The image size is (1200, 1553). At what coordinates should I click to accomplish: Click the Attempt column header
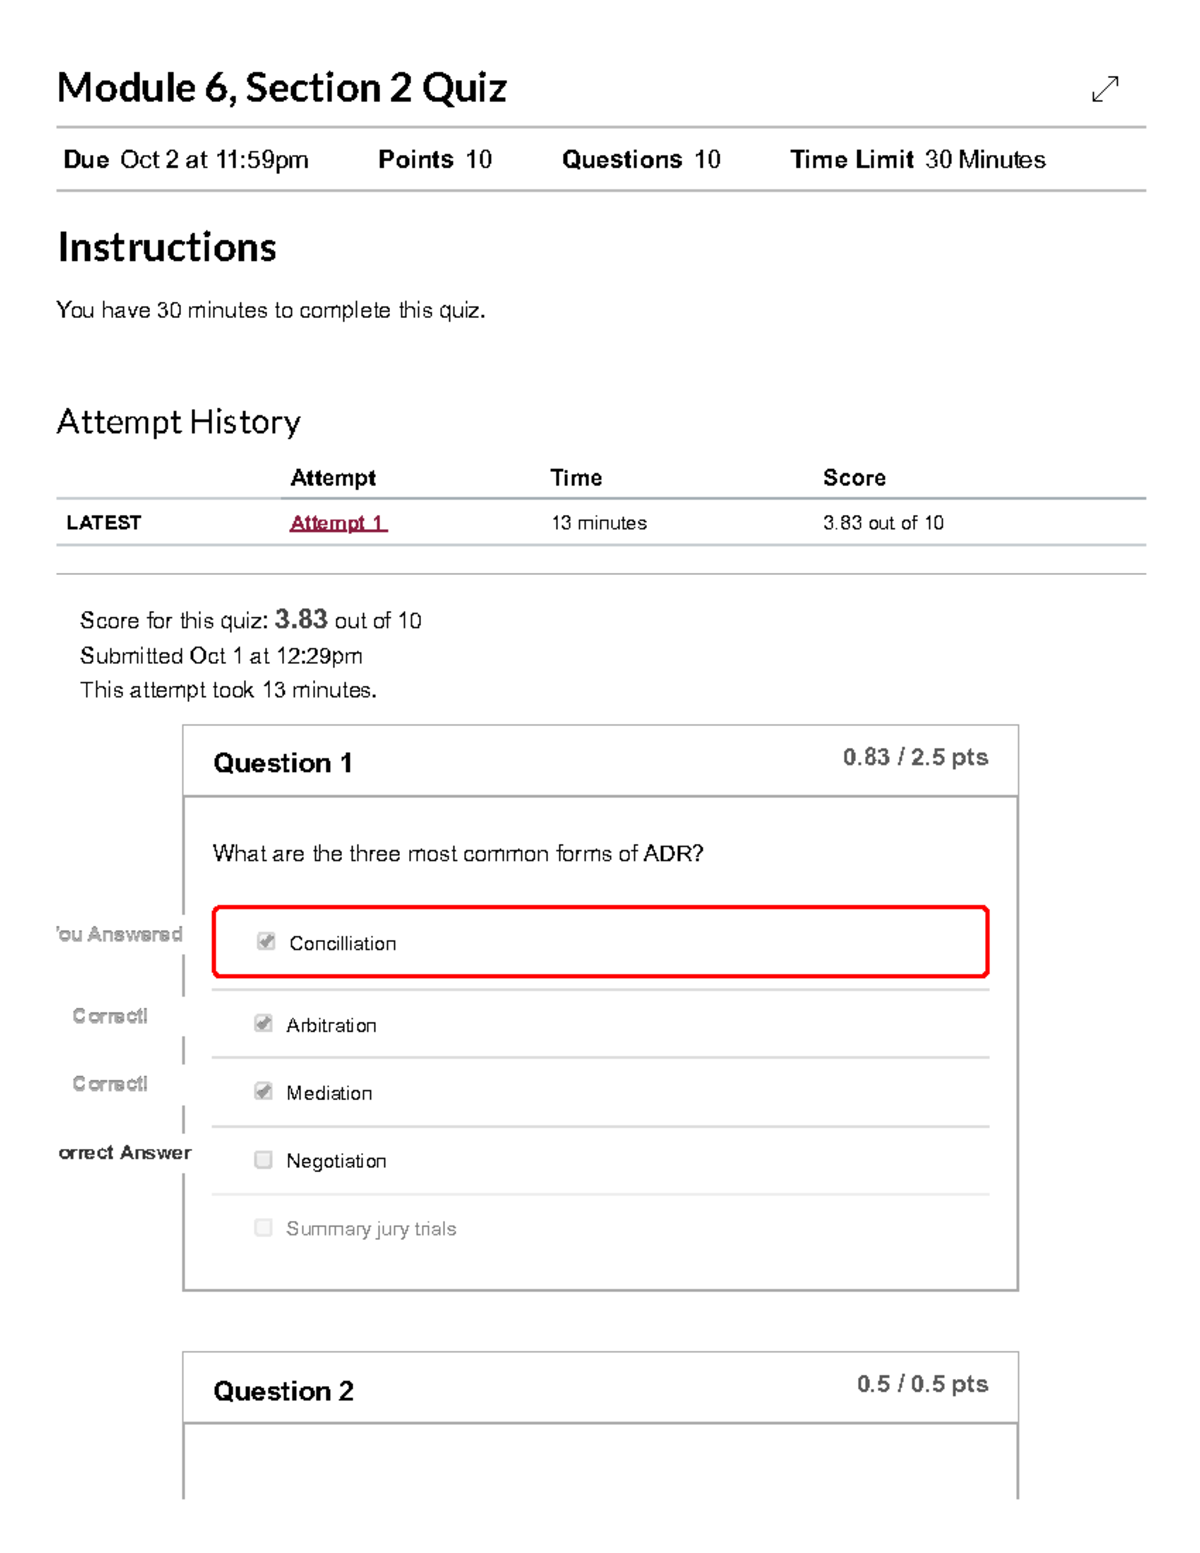point(333,478)
